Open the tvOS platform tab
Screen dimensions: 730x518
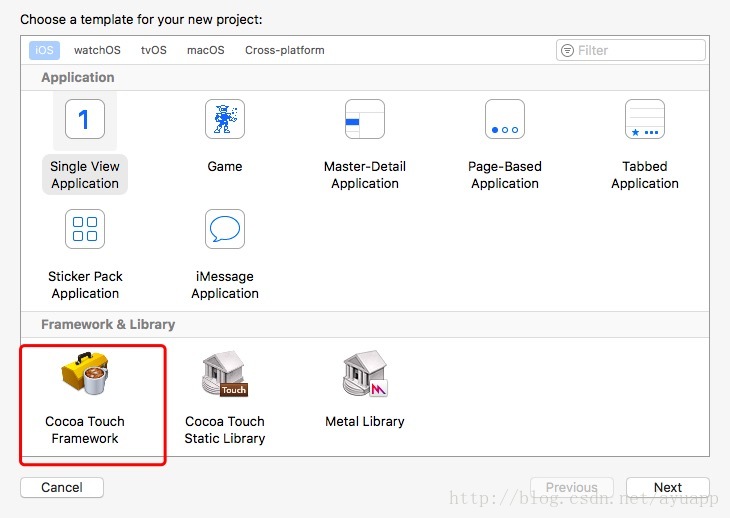(154, 50)
